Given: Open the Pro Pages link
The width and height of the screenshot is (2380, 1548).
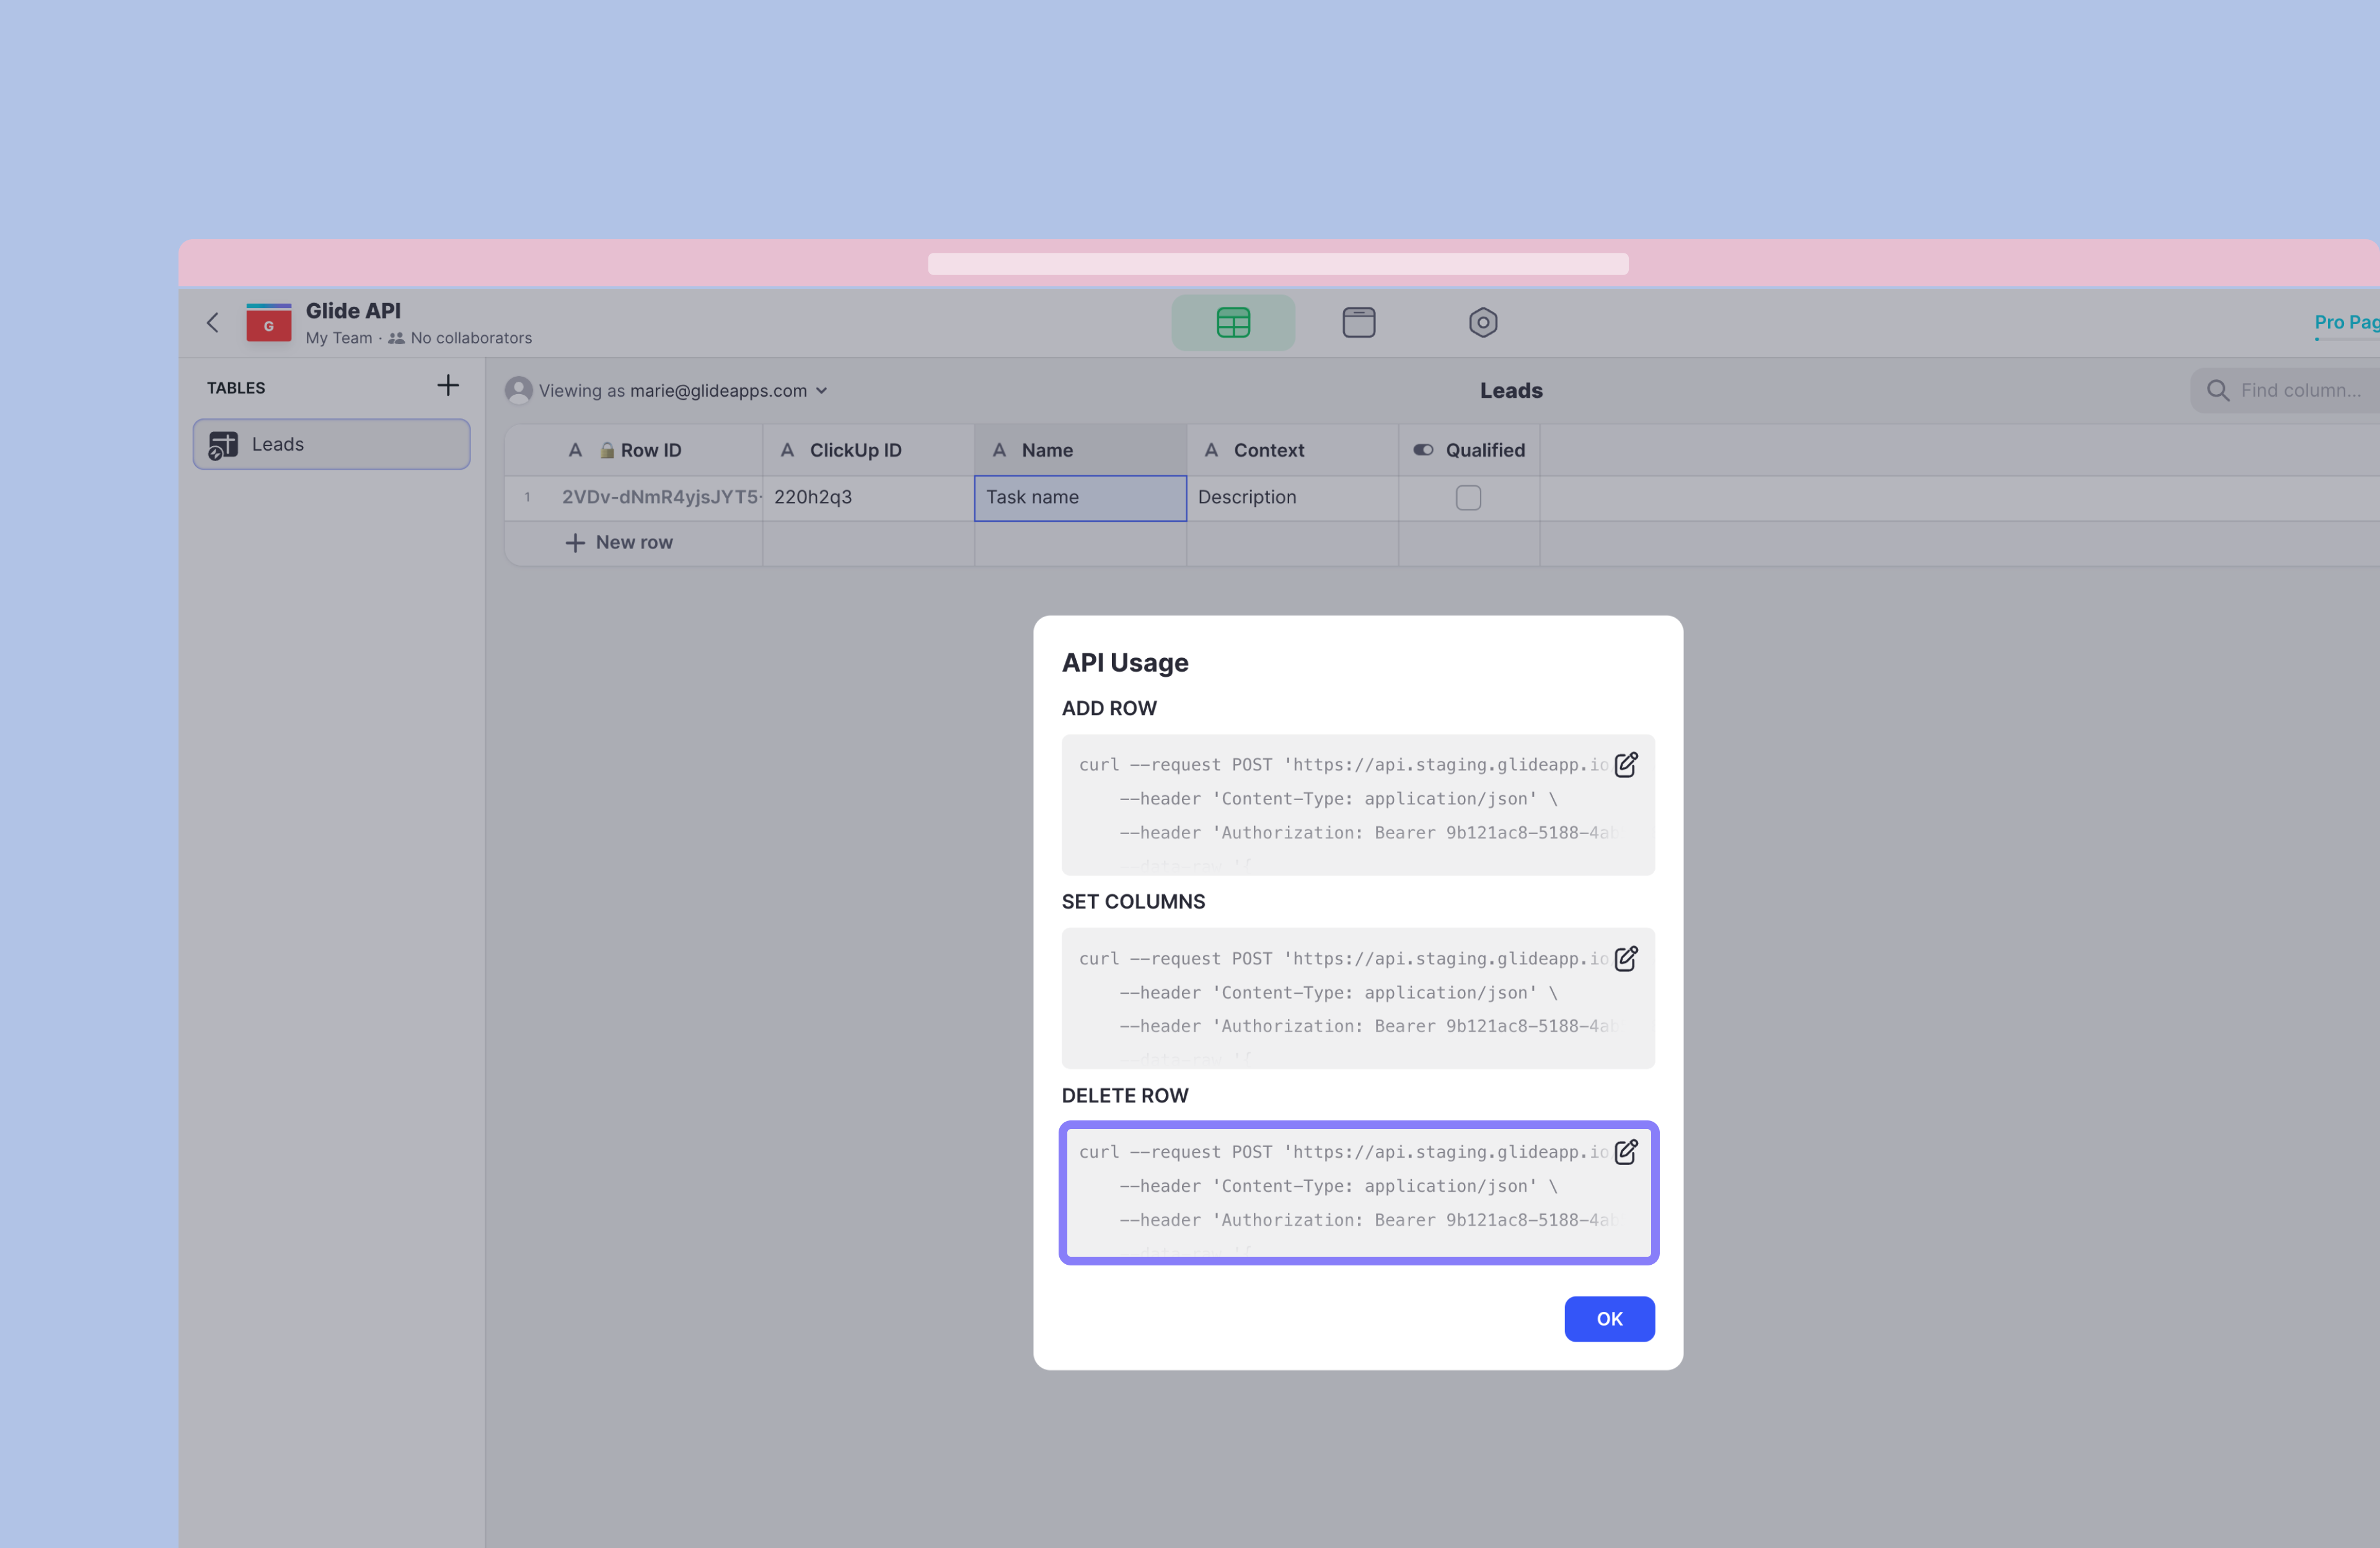Looking at the screenshot, I should click(2344, 322).
